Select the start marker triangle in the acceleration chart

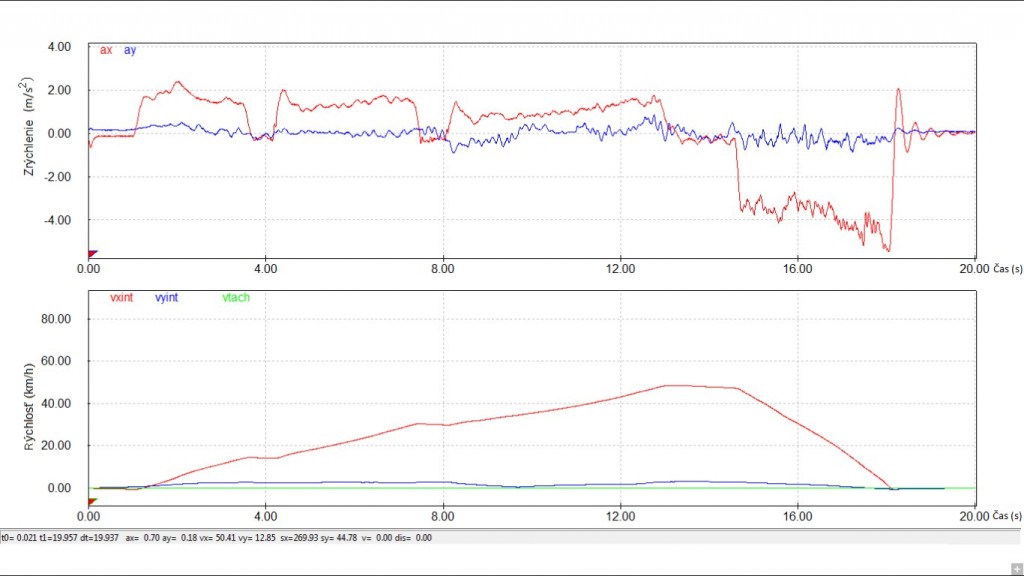coord(93,253)
